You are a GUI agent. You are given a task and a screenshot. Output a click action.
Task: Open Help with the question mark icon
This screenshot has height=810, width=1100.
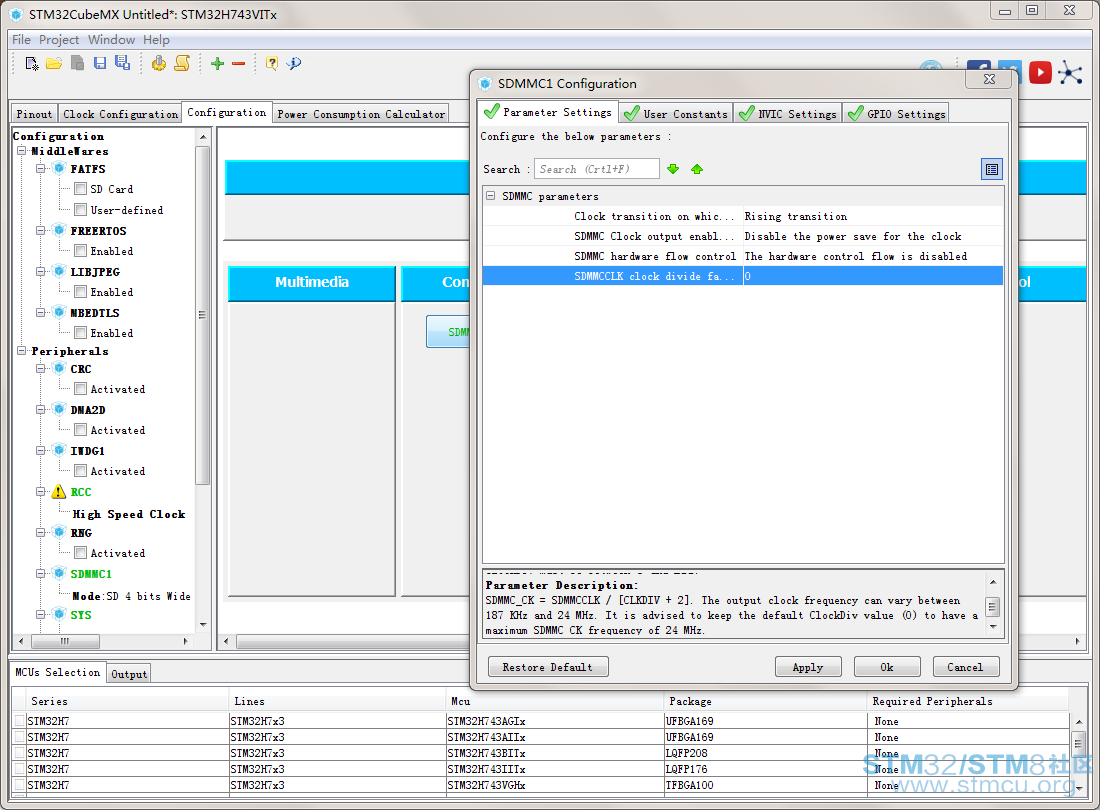[271, 63]
